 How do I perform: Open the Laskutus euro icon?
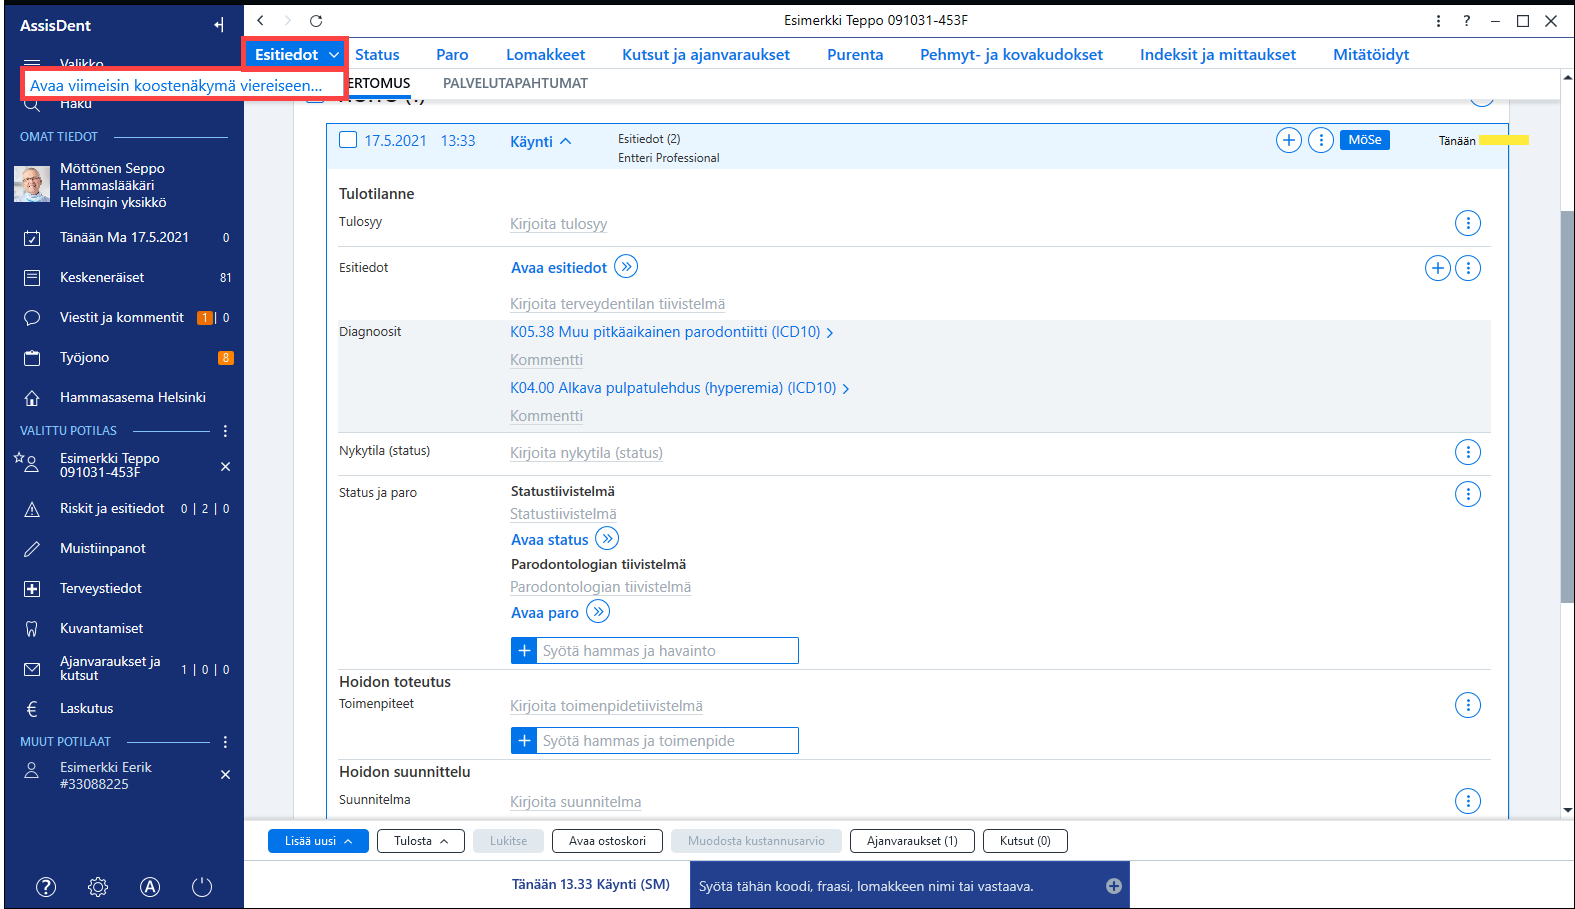coord(32,709)
